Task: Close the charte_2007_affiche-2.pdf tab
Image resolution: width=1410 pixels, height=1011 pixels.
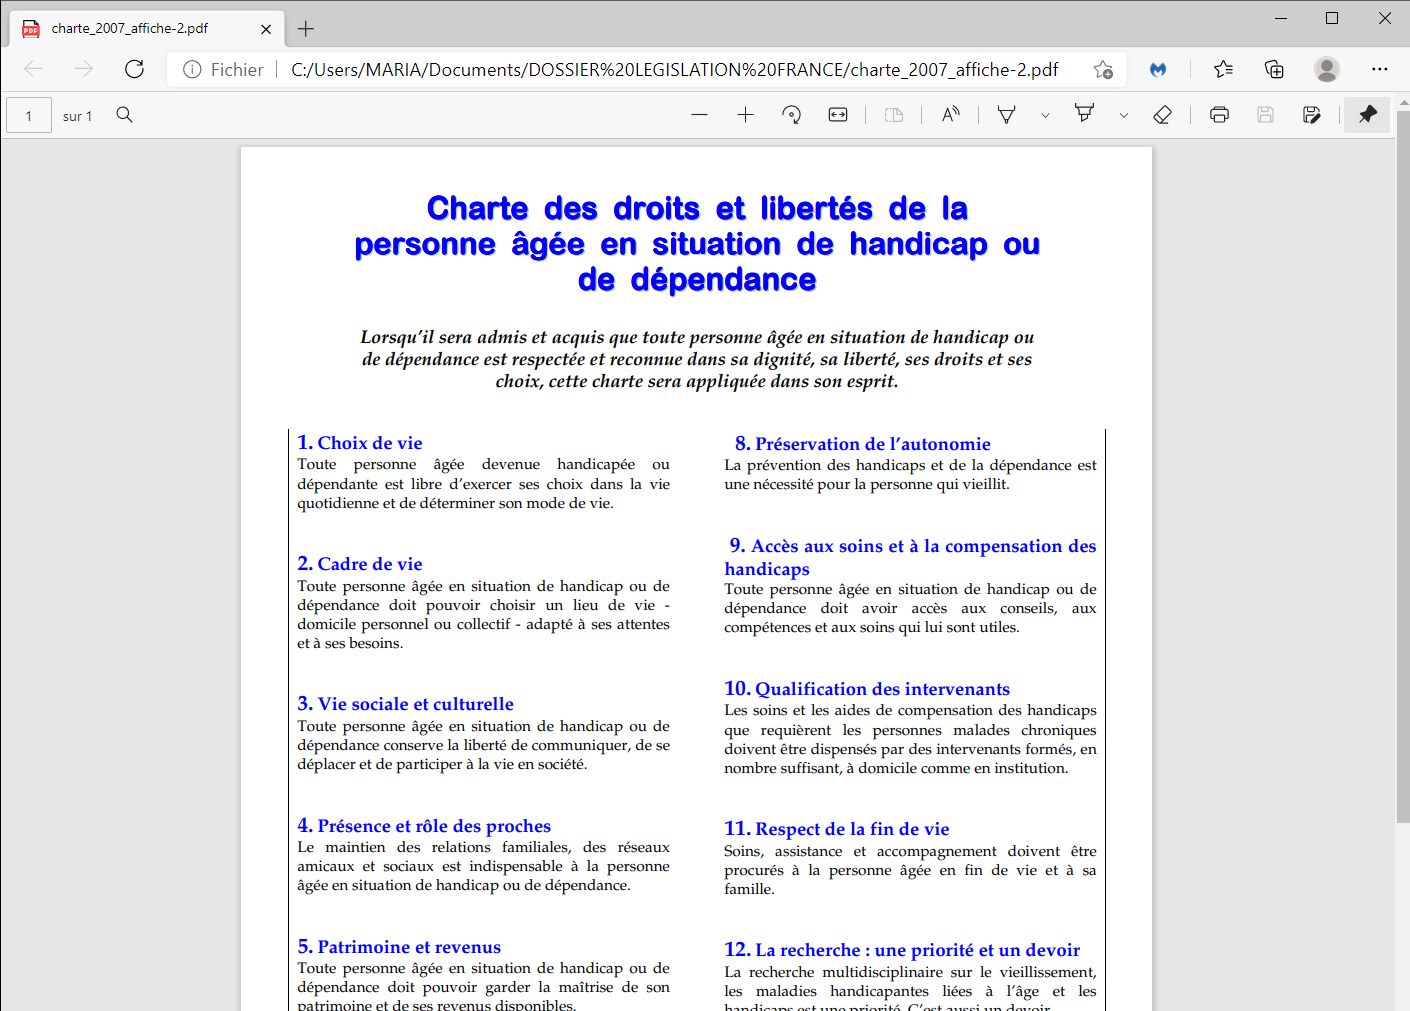Action: point(266,29)
